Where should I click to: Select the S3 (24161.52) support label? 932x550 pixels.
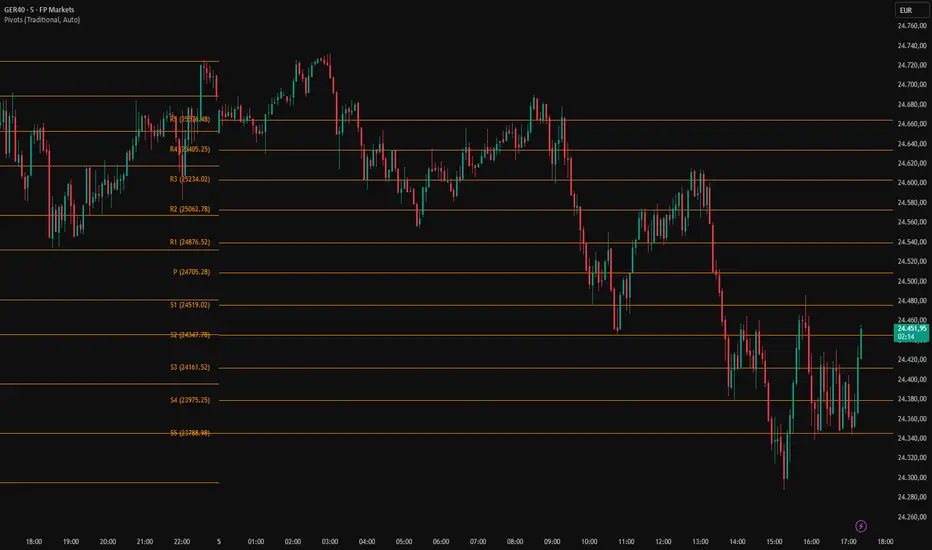pyautogui.click(x=189, y=368)
